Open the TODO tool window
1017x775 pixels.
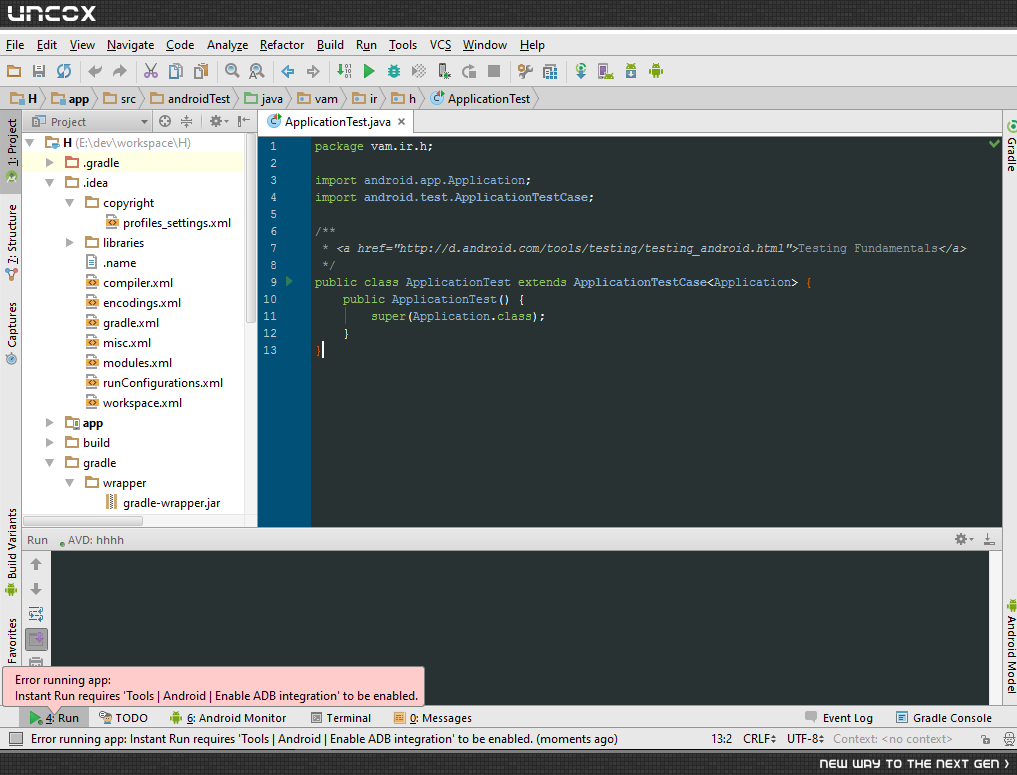point(123,718)
